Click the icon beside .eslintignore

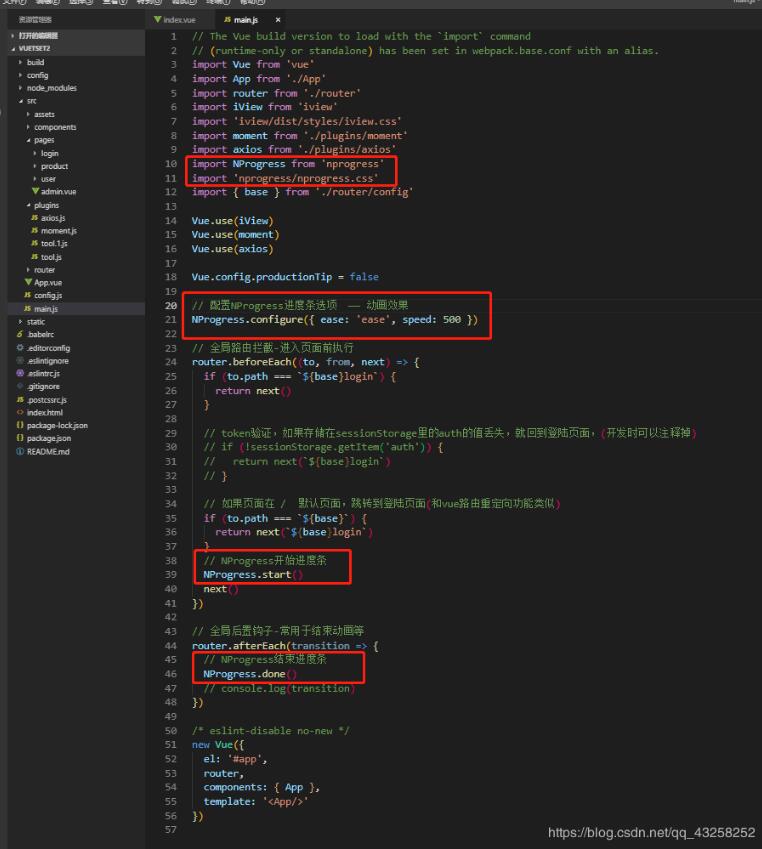pos(20,361)
